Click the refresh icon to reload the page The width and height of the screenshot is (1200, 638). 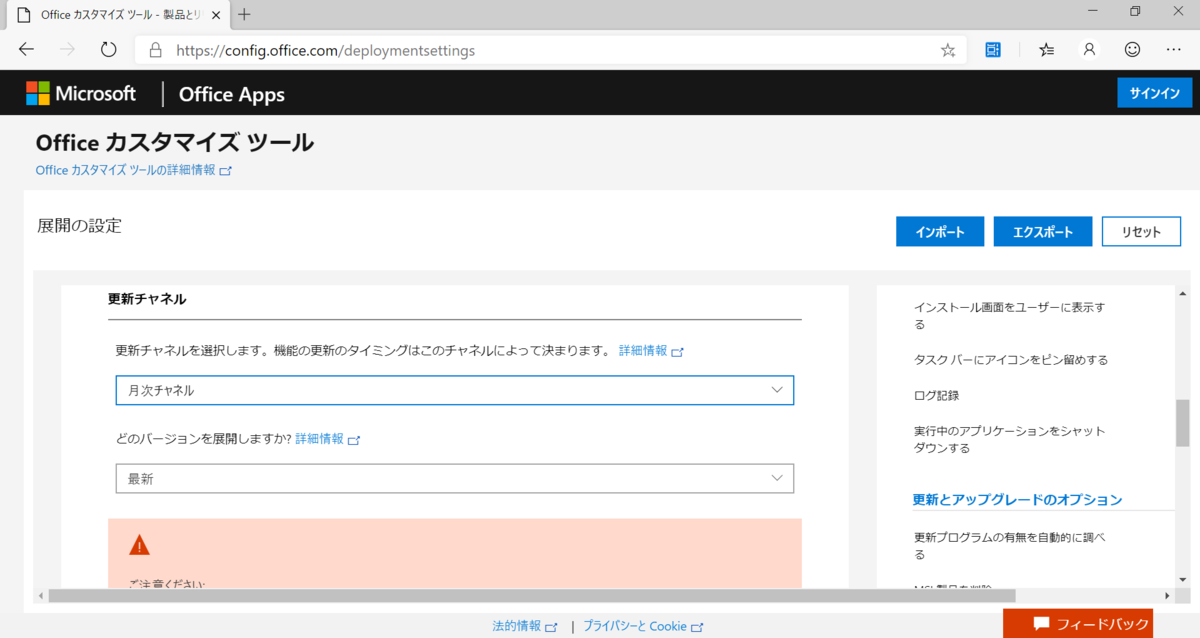108,49
